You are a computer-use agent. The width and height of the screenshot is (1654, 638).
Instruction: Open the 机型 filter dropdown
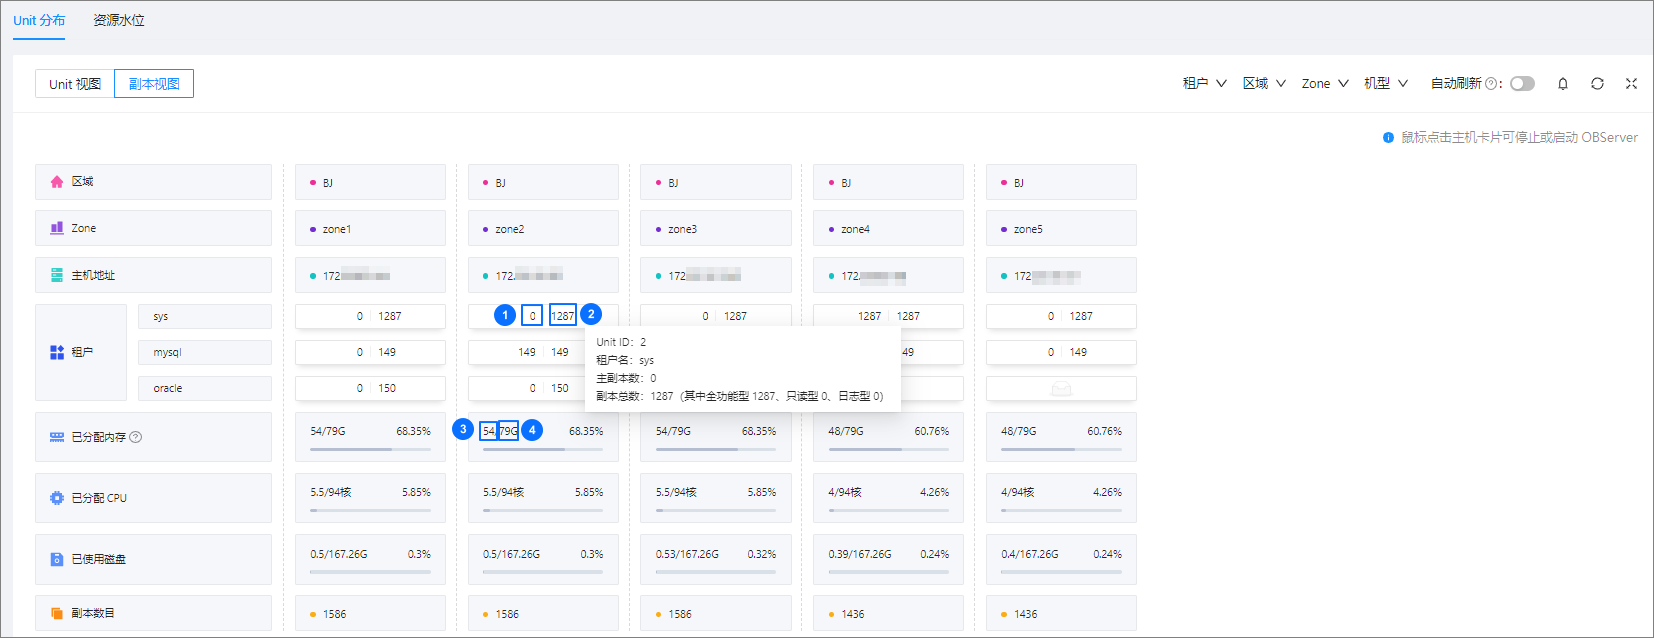pos(1386,84)
